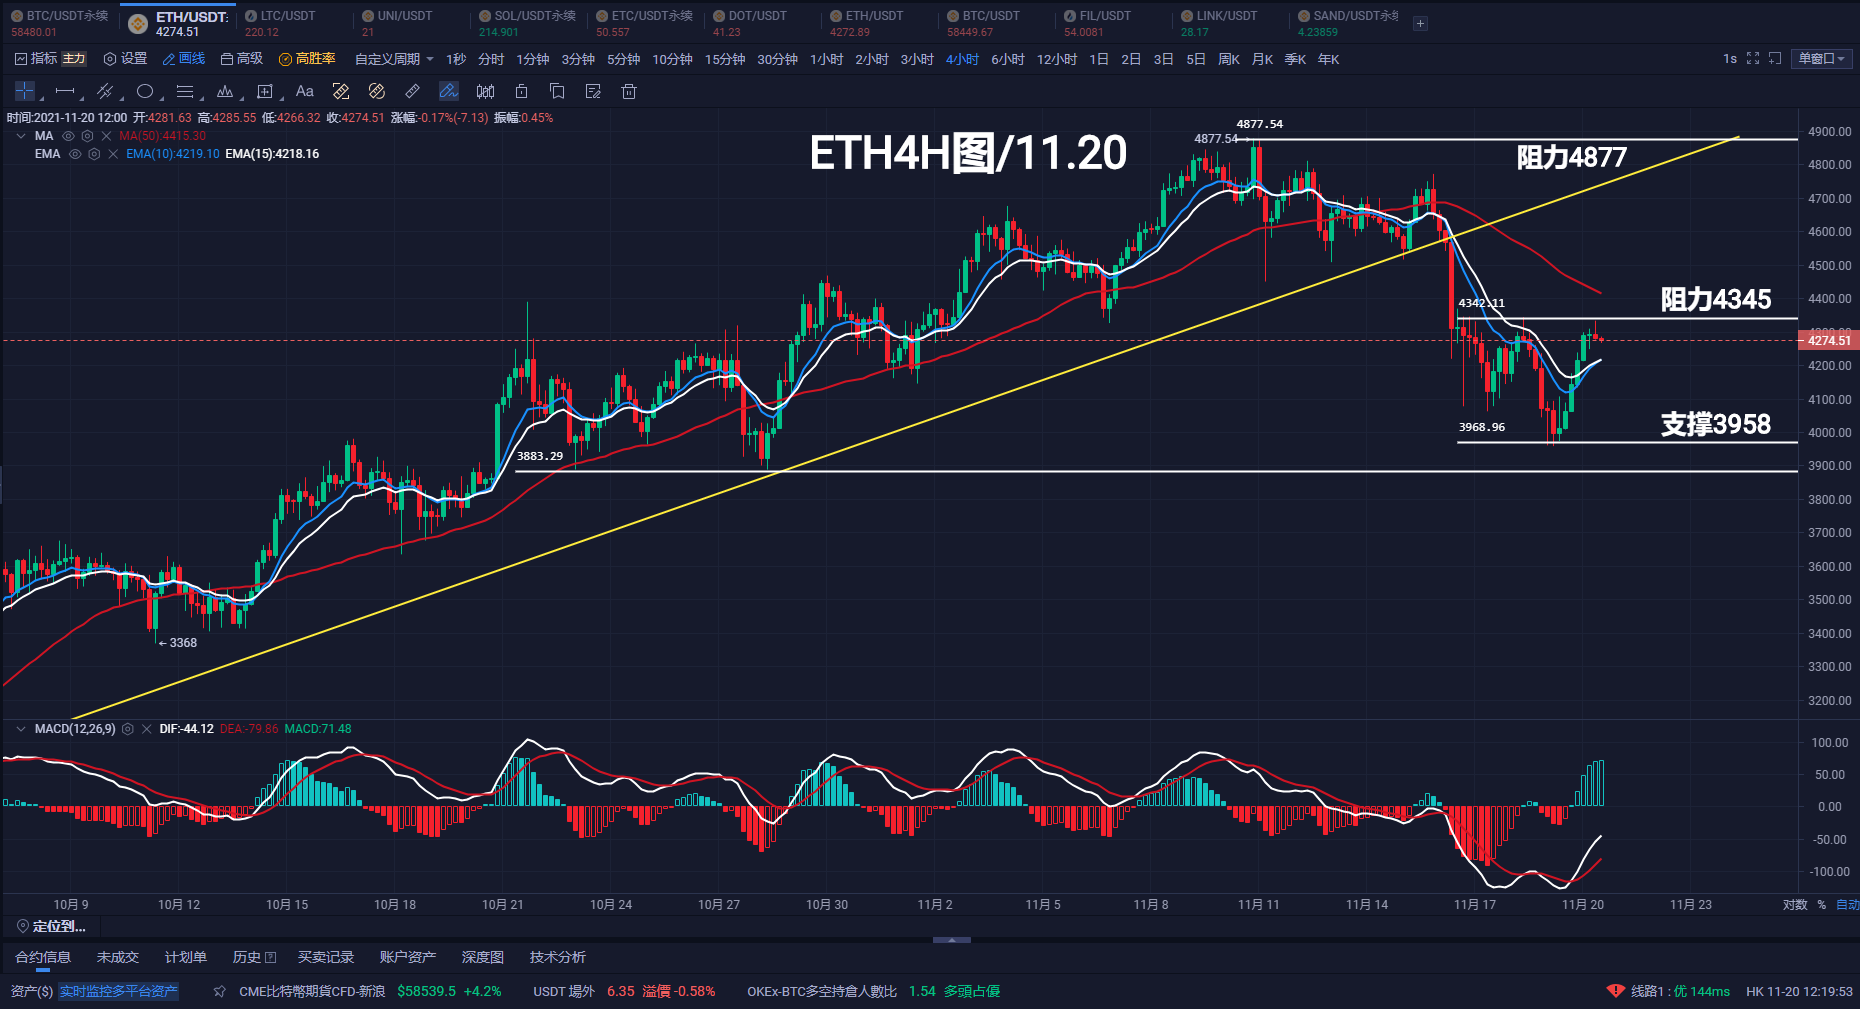Click the 4274.51 current price label

(1828, 341)
